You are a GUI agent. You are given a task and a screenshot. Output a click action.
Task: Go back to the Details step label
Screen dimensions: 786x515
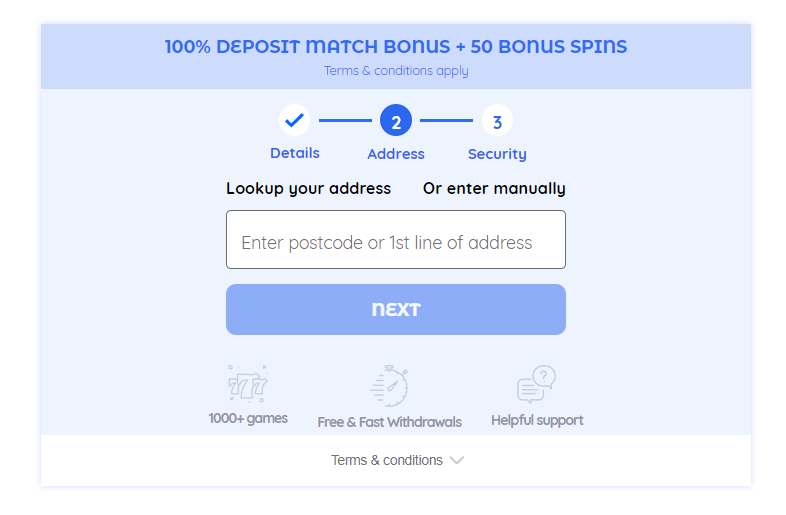(295, 153)
